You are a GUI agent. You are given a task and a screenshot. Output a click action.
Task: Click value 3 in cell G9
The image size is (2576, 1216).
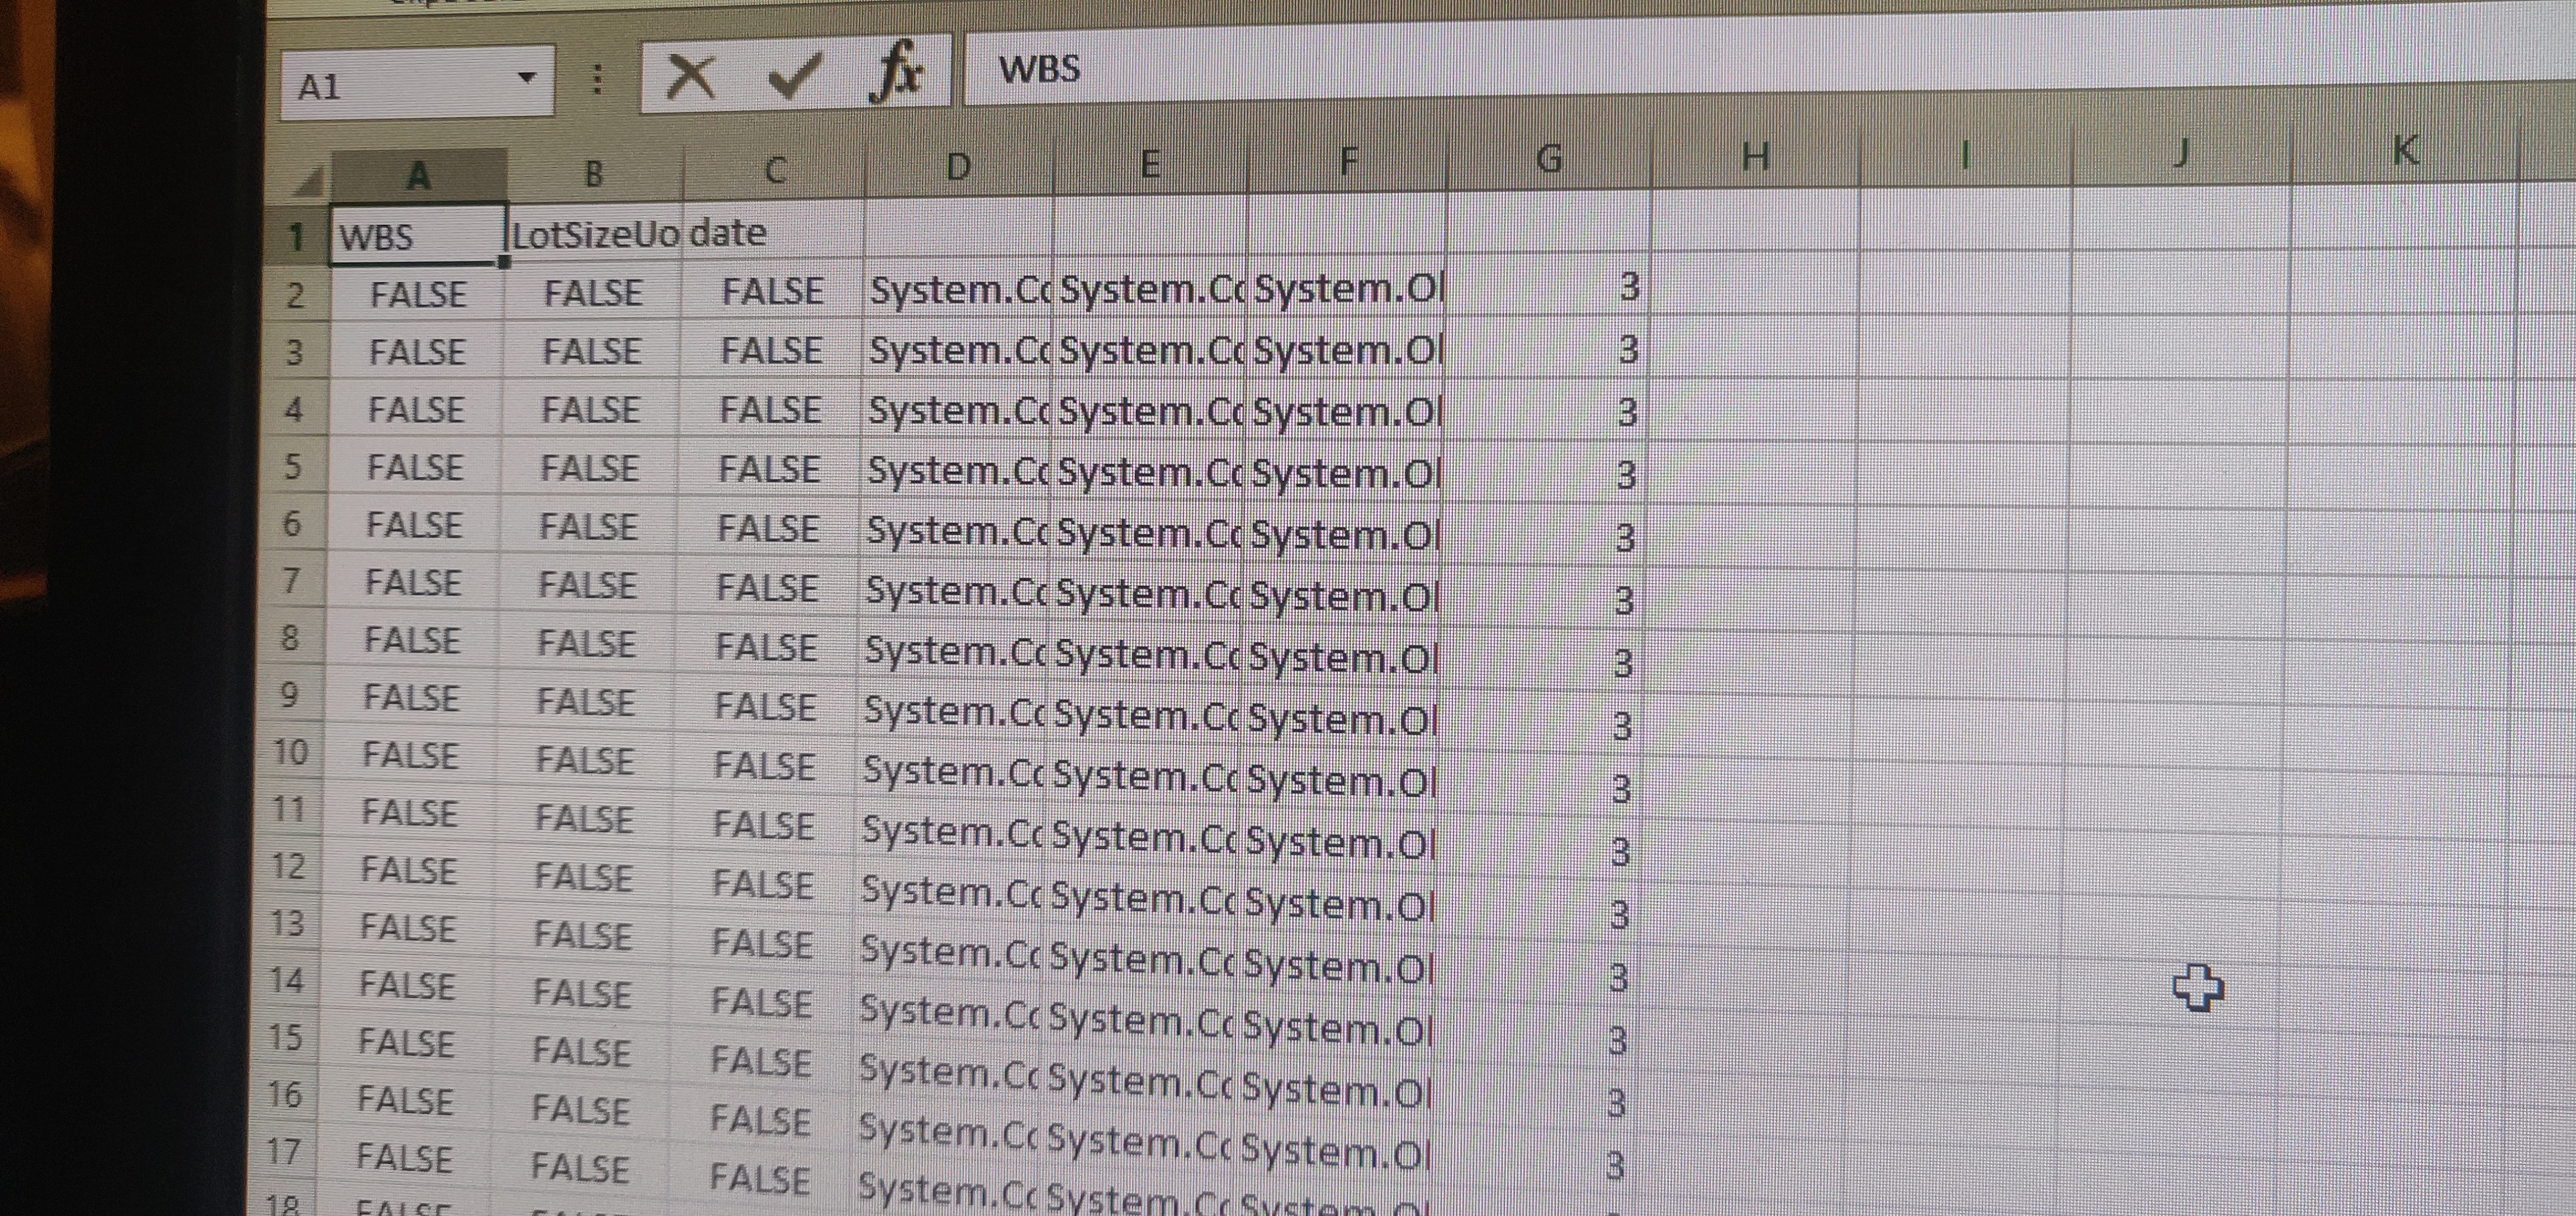pyautogui.click(x=1623, y=725)
